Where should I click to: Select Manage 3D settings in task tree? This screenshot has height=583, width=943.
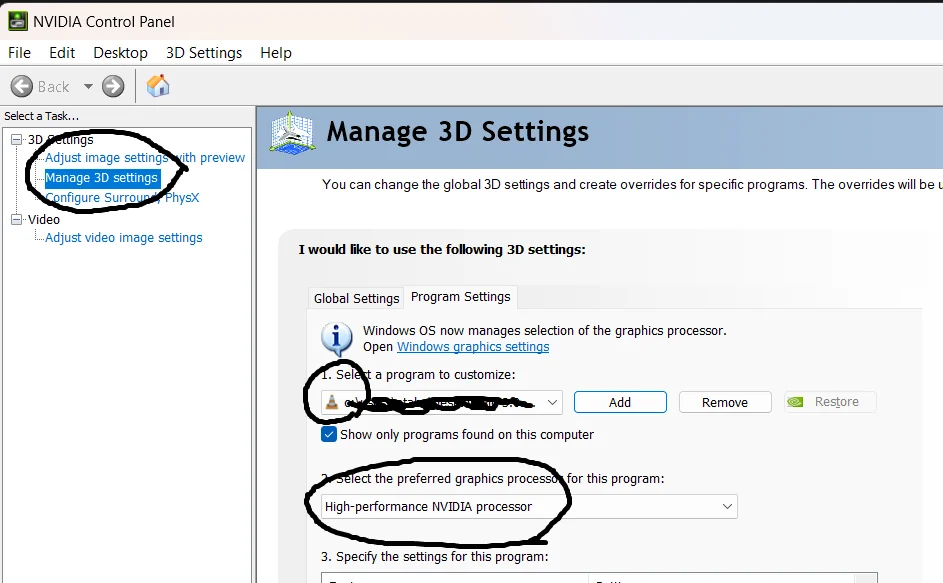[102, 178]
